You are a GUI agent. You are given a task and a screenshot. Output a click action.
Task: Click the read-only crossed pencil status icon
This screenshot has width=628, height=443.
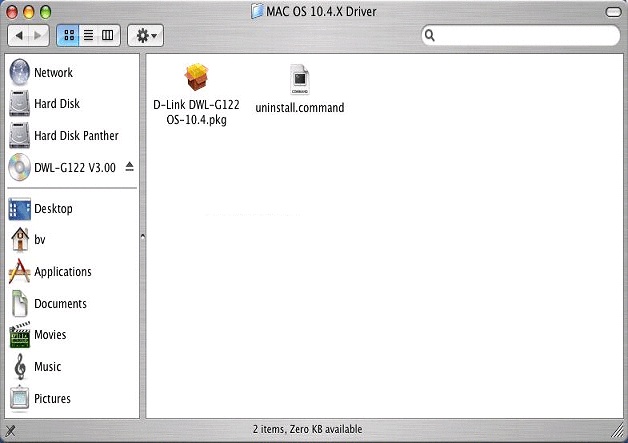[10, 431]
